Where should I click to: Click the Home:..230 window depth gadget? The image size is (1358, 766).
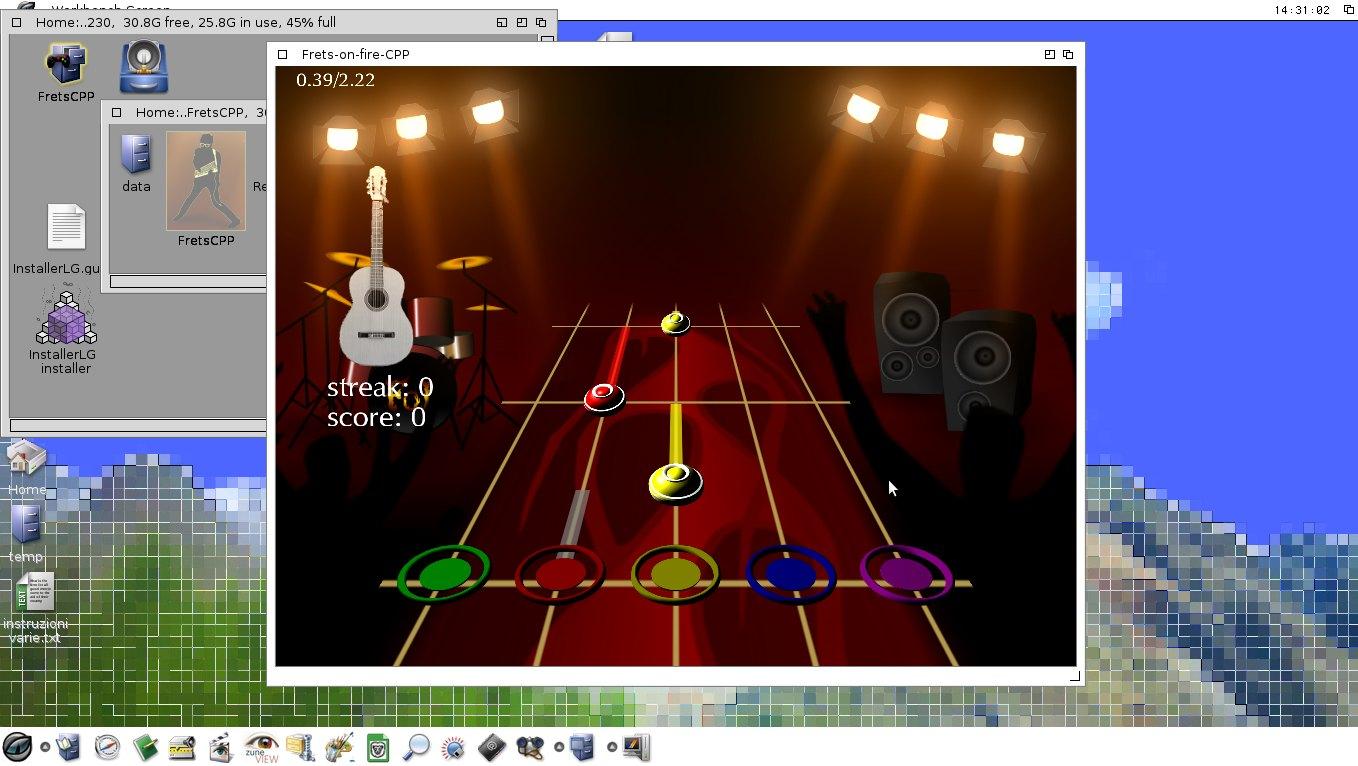(541, 22)
